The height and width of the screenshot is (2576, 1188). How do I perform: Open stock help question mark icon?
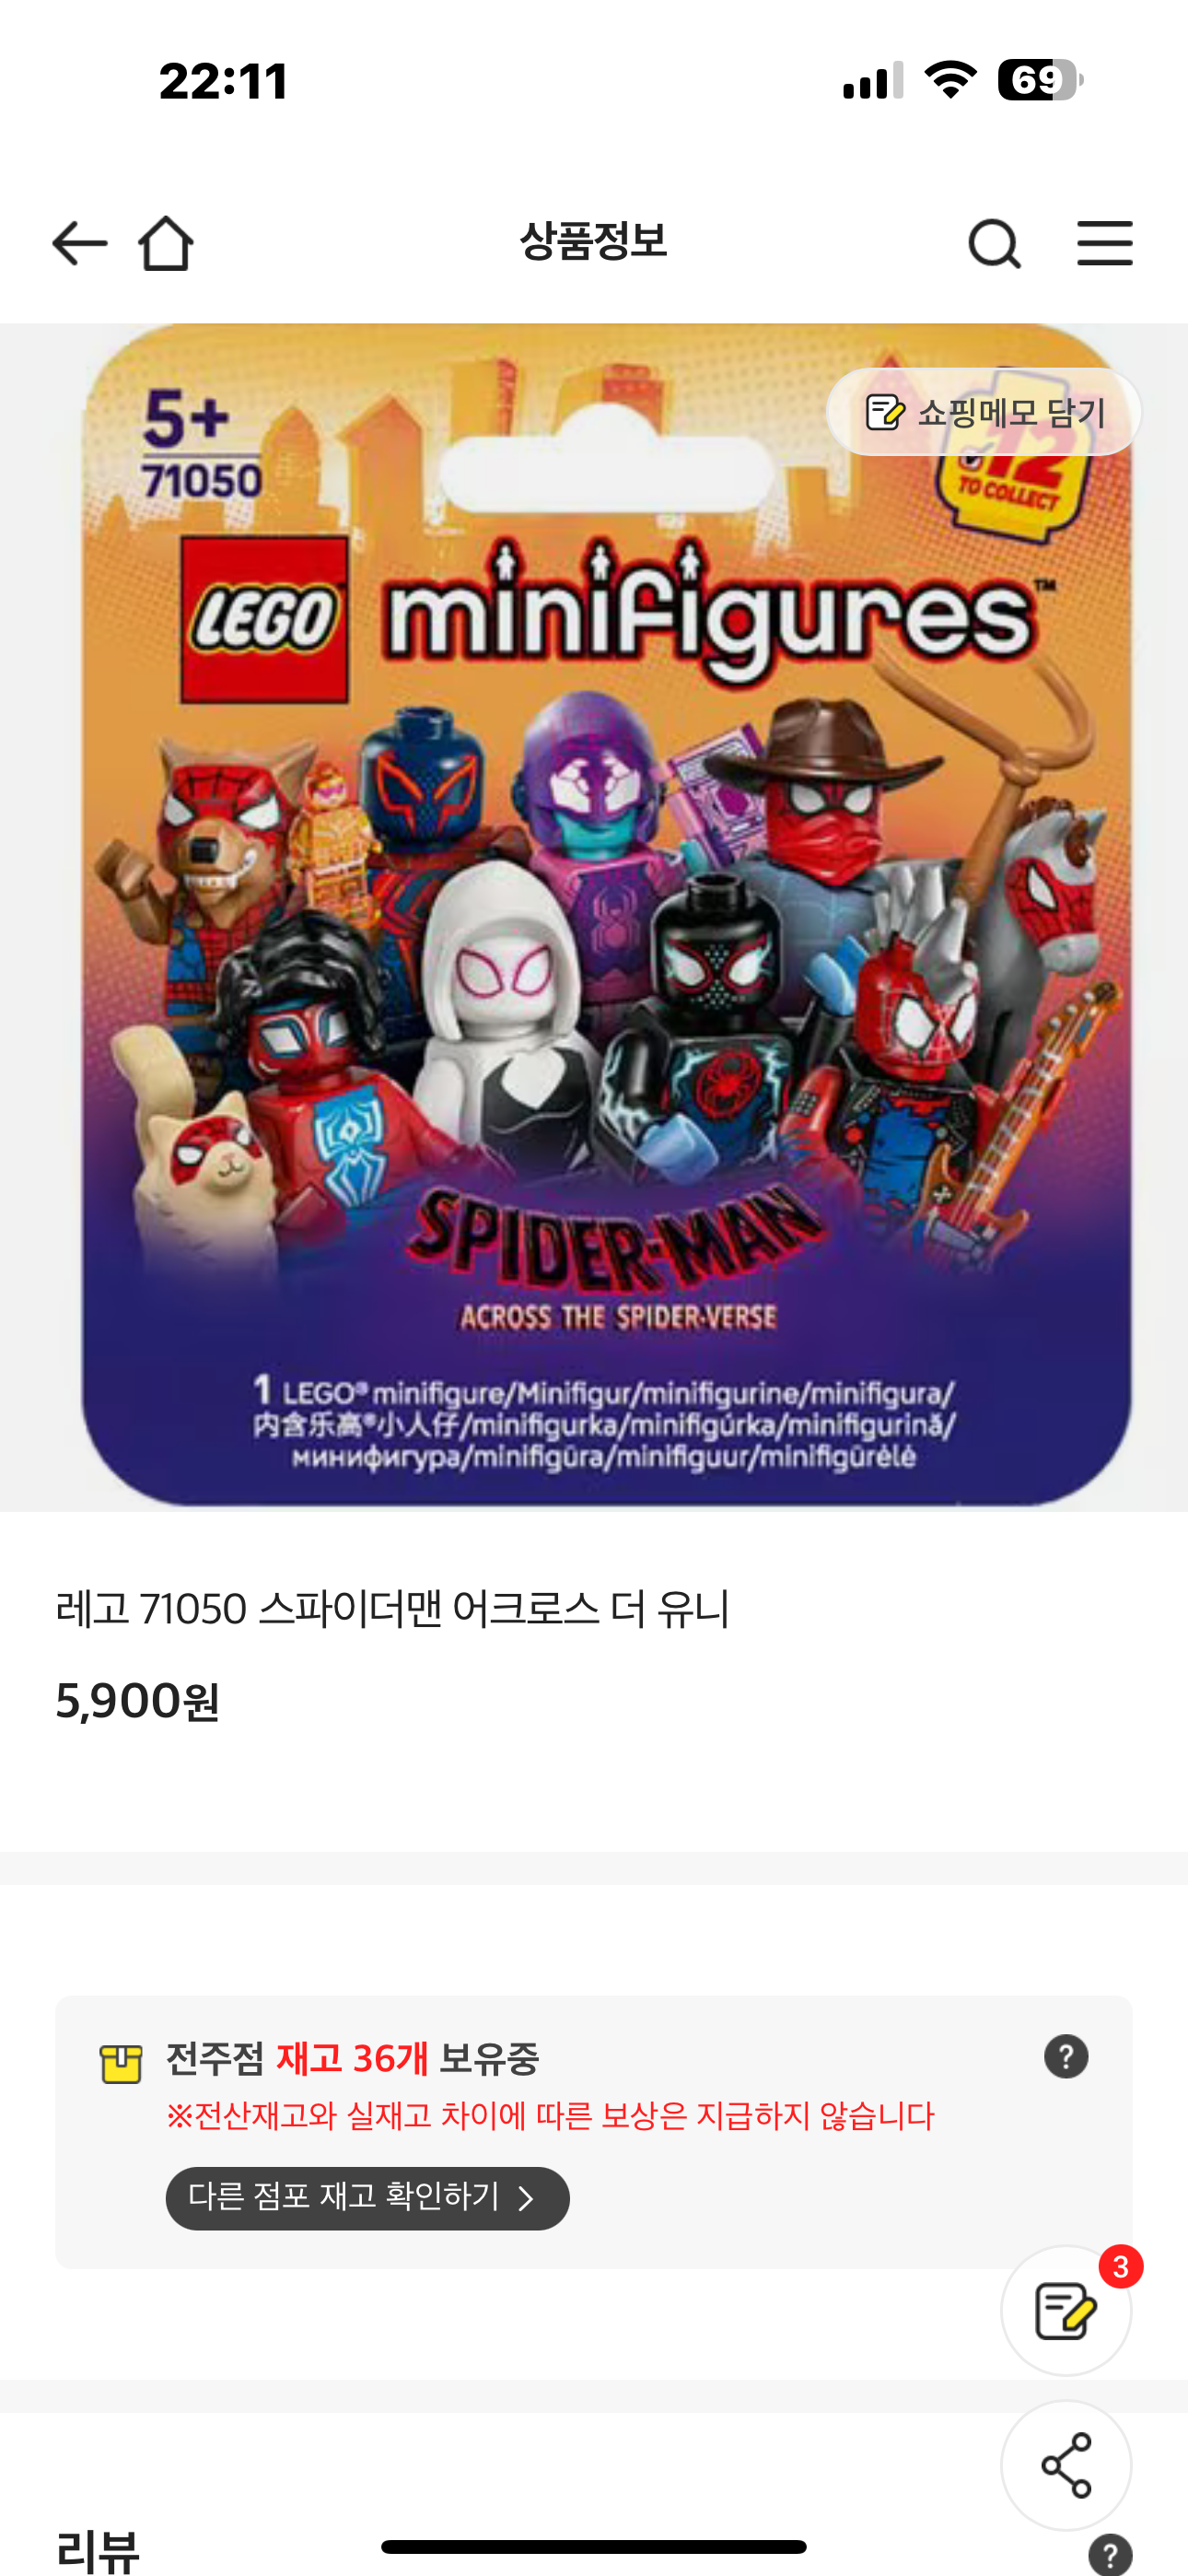coord(1066,2057)
